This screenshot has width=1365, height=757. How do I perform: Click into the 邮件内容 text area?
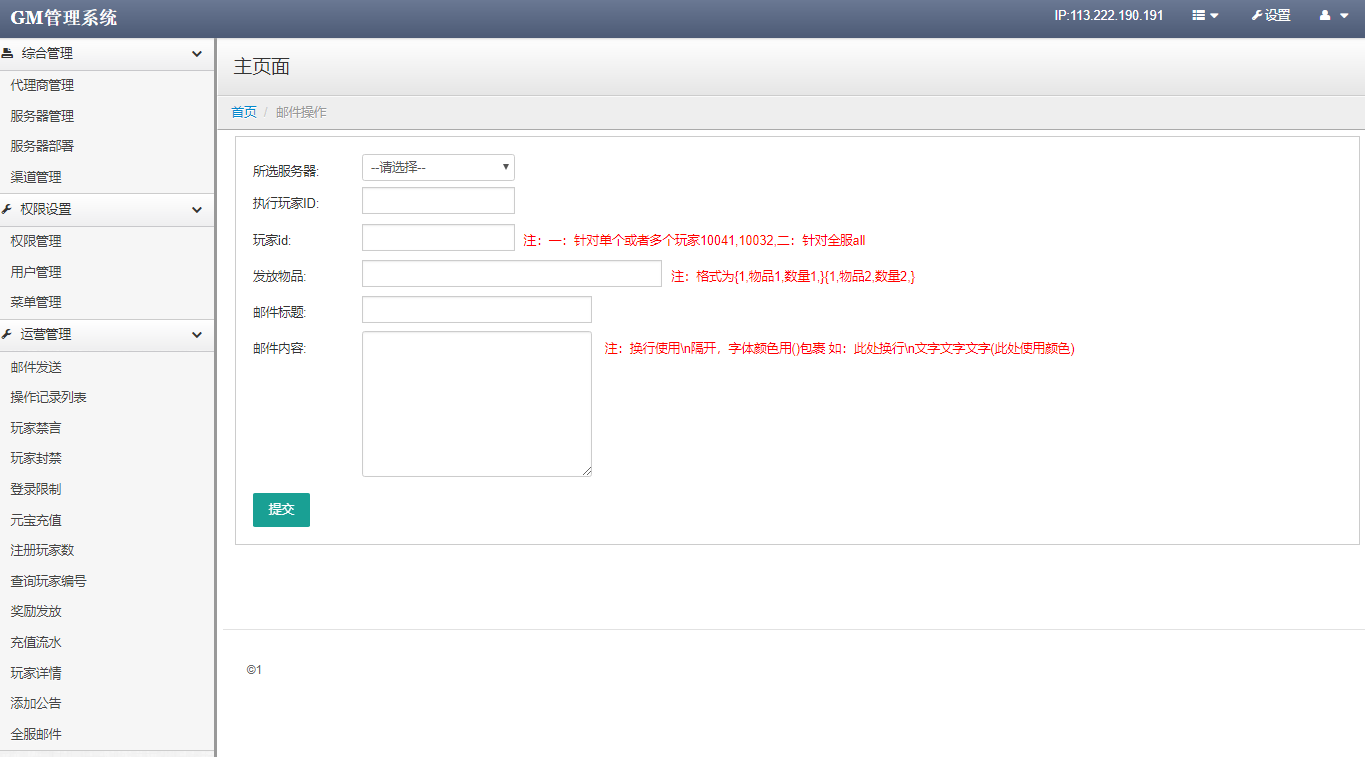[476, 404]
